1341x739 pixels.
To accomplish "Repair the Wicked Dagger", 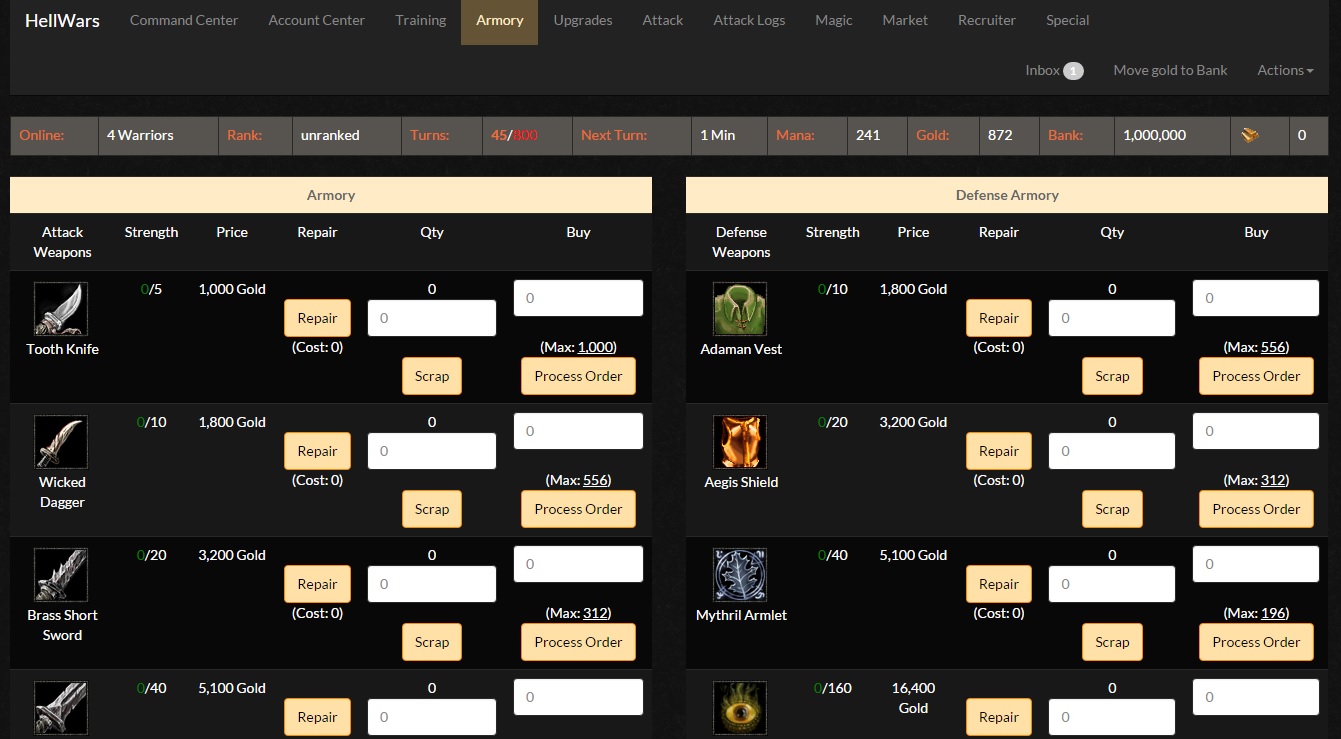I will coord(317,451).
